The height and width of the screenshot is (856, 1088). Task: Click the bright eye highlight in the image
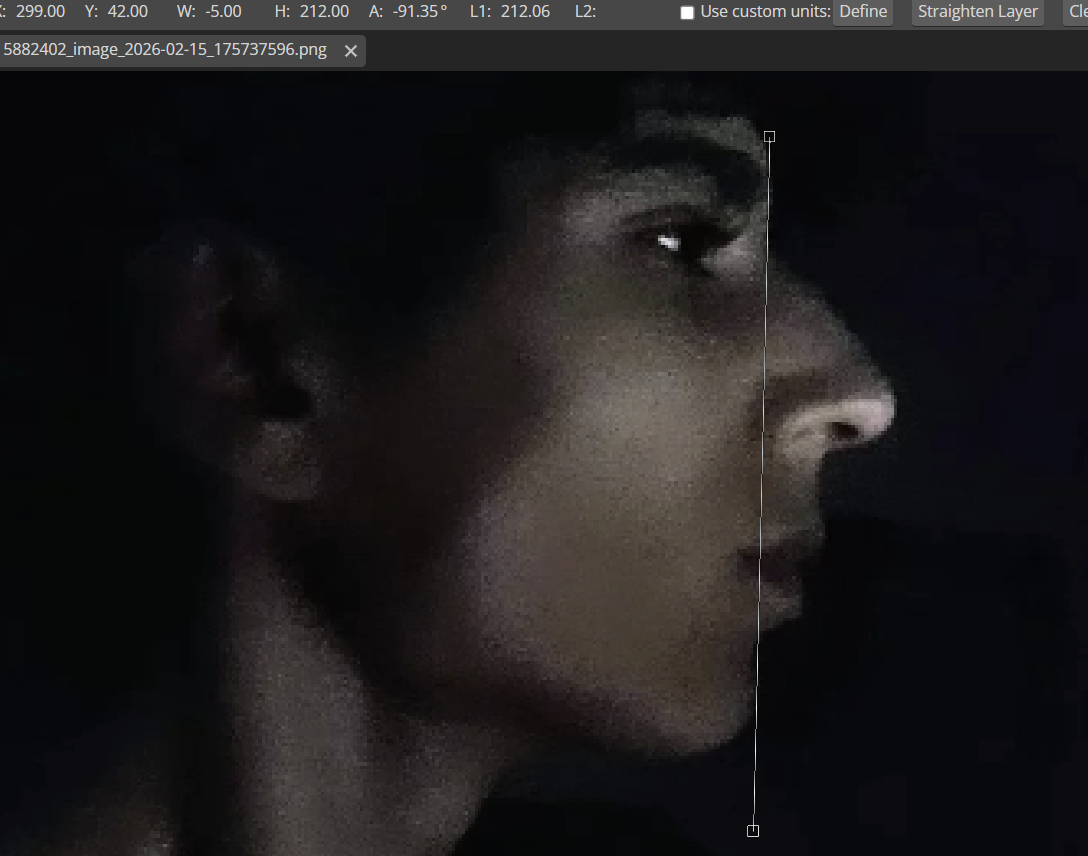point(668,241)
